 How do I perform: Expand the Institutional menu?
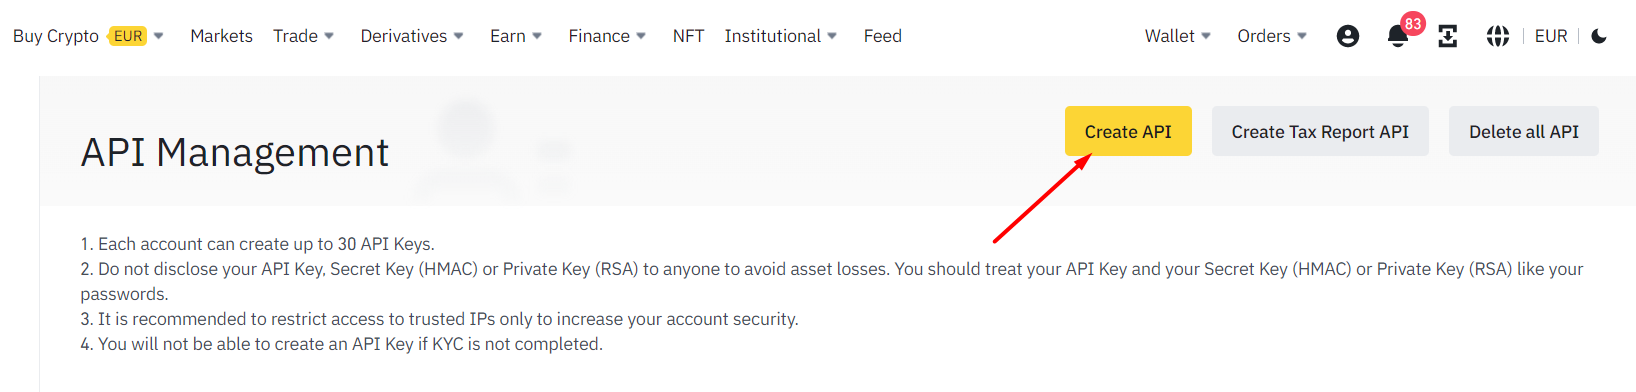781,36
